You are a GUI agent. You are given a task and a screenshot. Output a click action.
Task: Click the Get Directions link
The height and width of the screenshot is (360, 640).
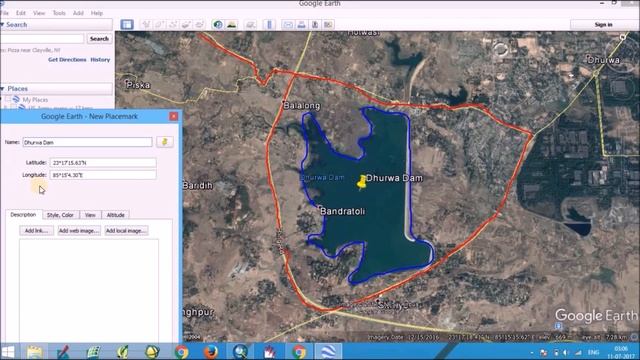tap(67, 60)
